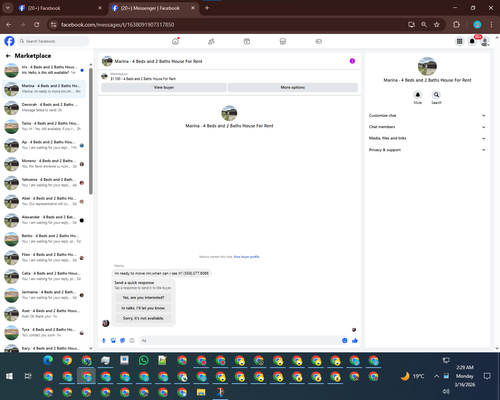Viewport: 500px width, 400px height.
Task: Open conversation info with the purple icon
Action: point(352,61)
